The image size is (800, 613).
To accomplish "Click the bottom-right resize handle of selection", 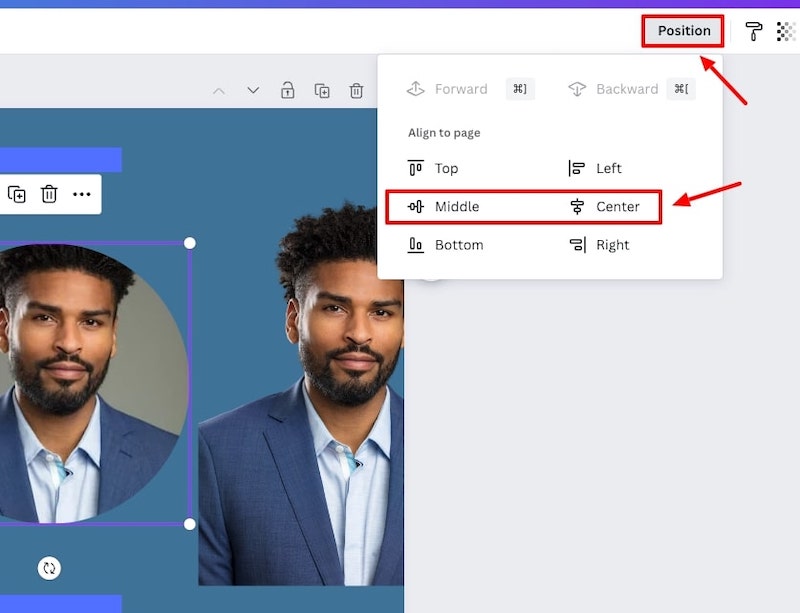I will [190, 524].
